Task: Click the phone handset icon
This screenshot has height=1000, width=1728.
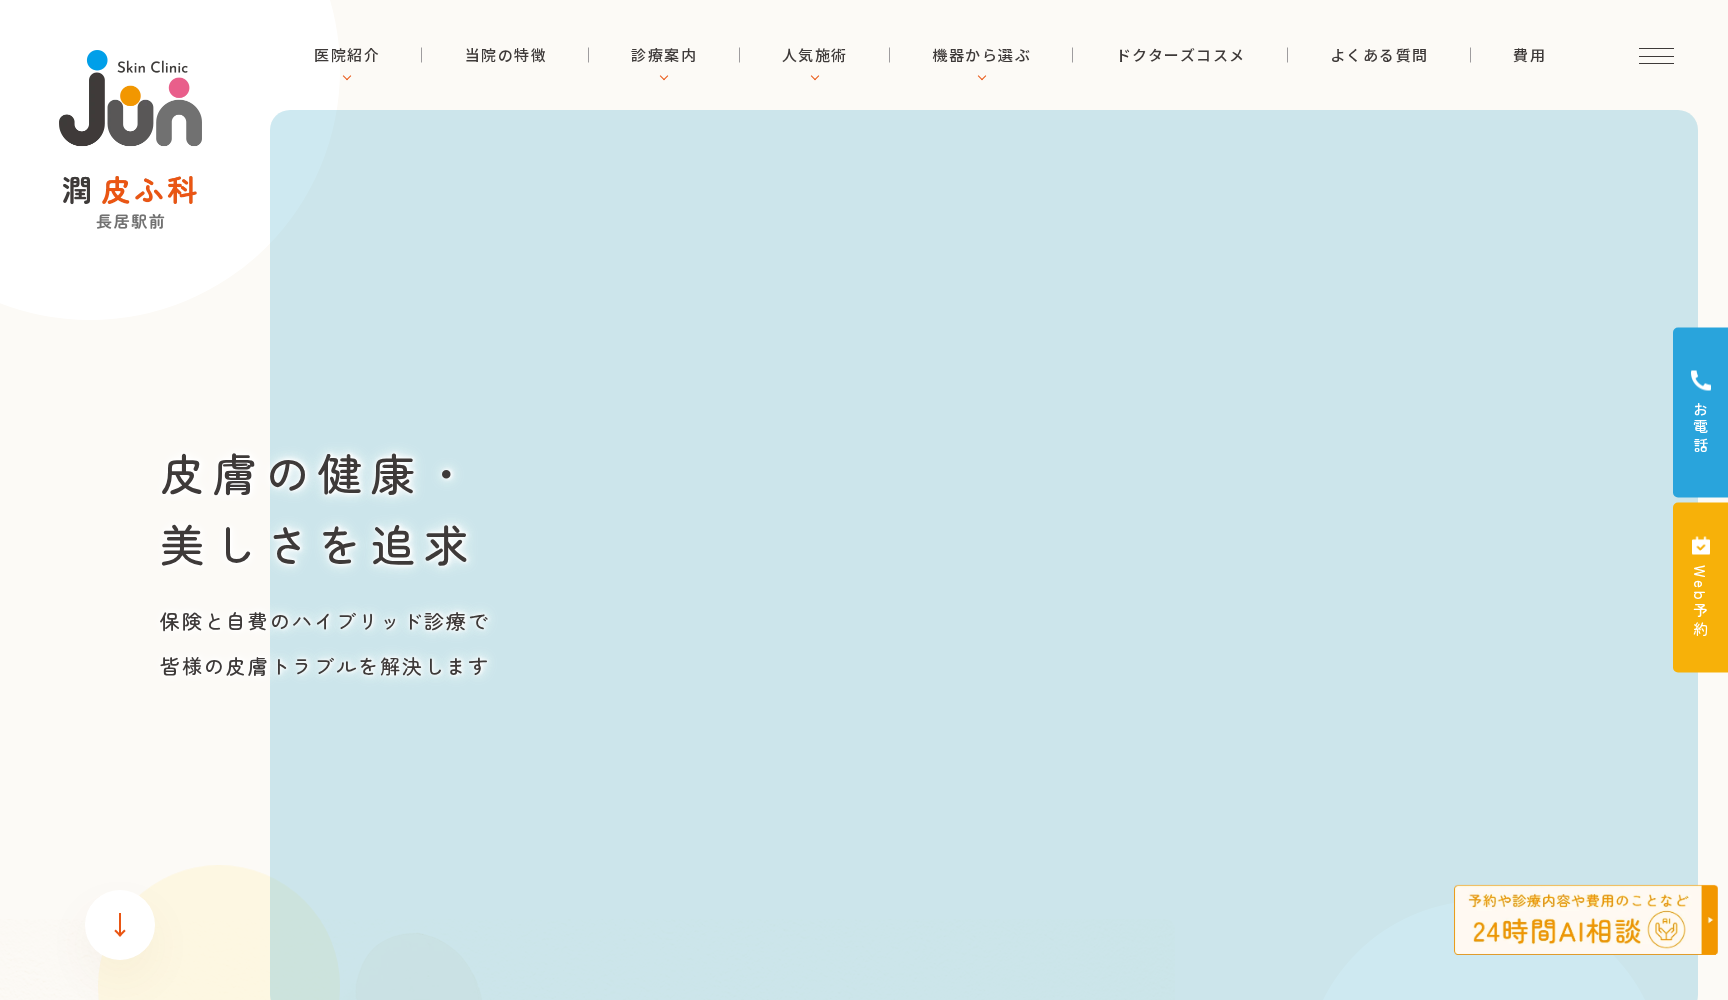Action: 1700,380
